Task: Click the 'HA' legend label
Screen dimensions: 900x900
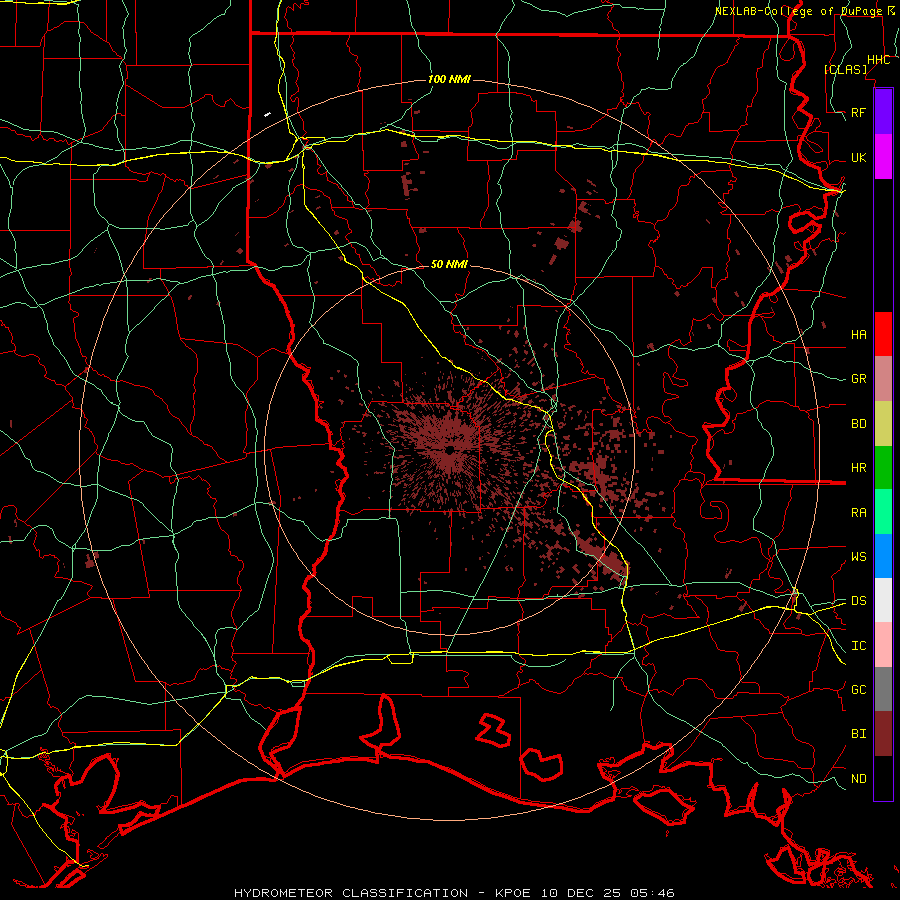Action: pyautogui.click(x=858, y=334)
